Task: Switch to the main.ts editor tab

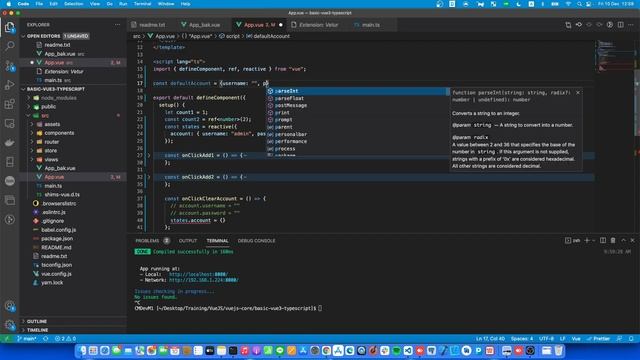Action: (x=367, y=25)
